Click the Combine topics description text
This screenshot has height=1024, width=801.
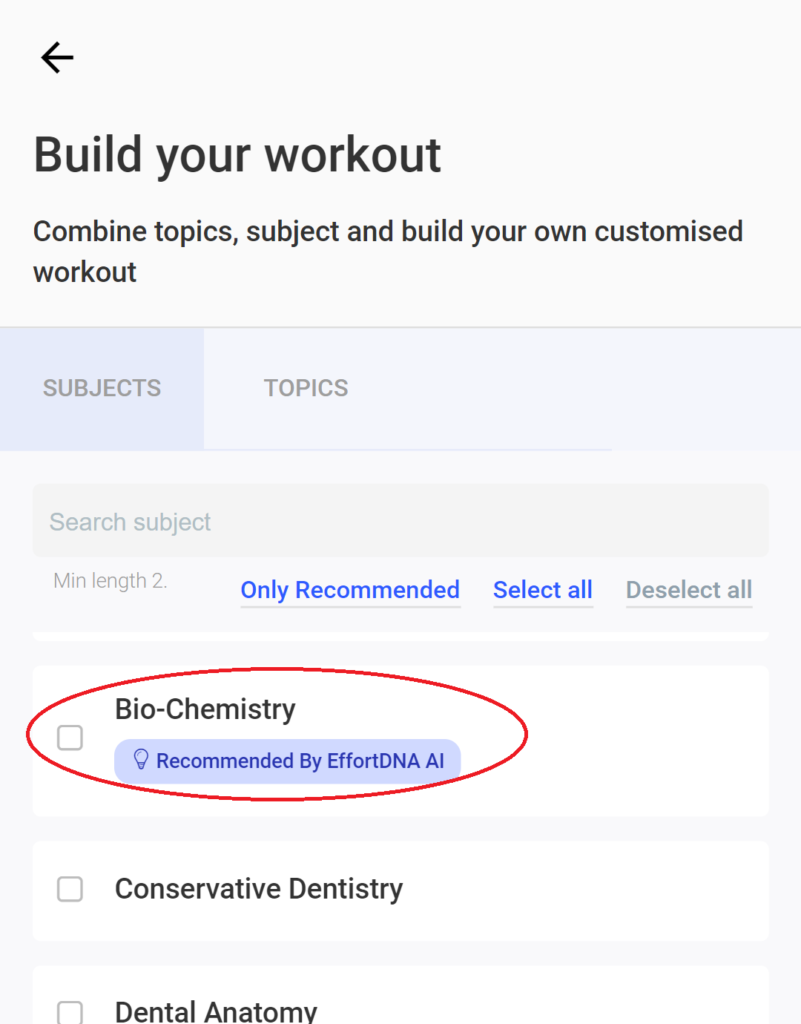click(388, 251)
